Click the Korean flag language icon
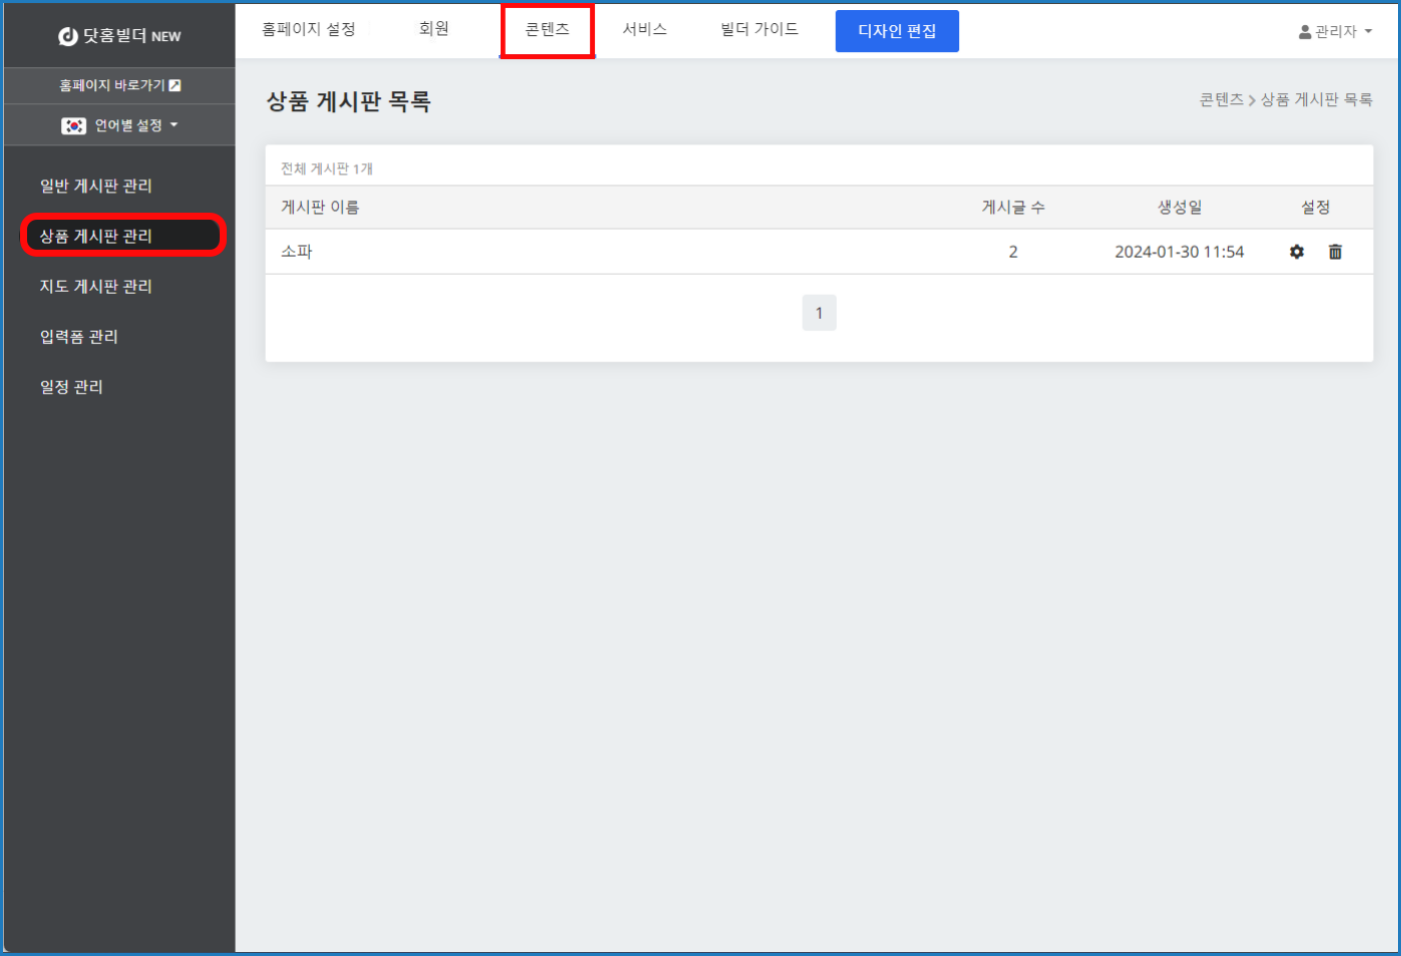The width and height of the screenshot is (1401, 956). click(x=73, y=126)
